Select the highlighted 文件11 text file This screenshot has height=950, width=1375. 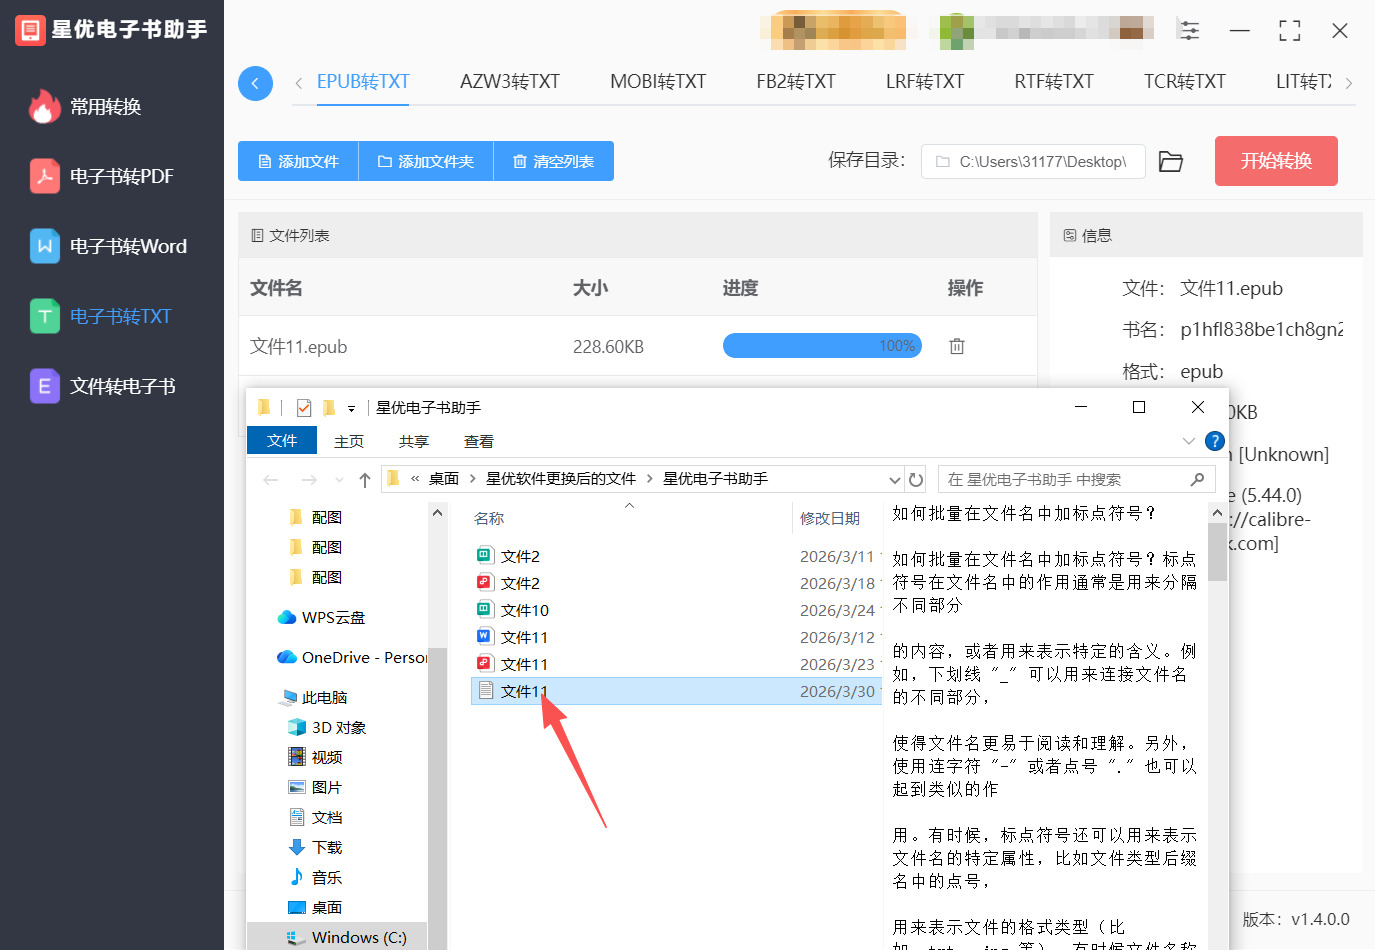[x=676, y=691]
